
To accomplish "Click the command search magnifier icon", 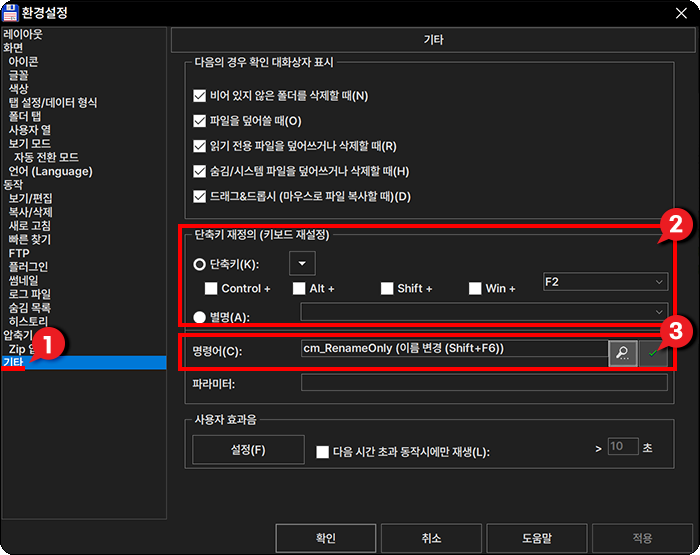I will (x=622, y=353).
